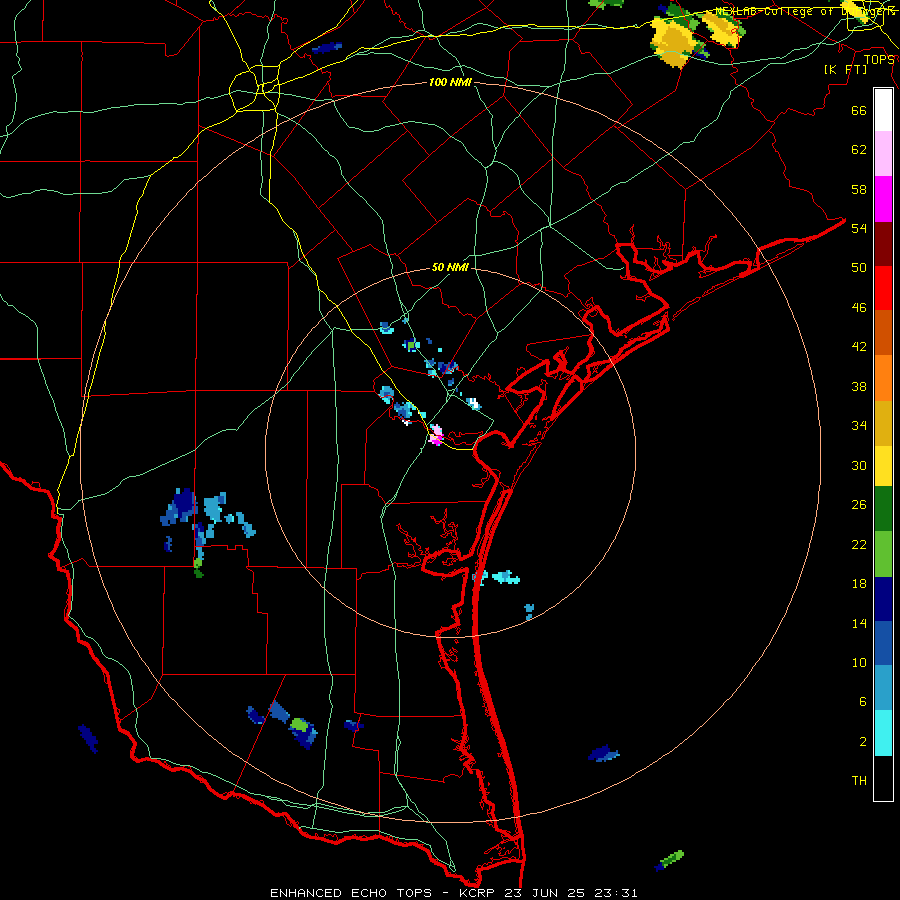Click the light green echo streak offshore bottom right
This screenshot has height=900, width=900.
pyautogui.click(x=671, y=859)
